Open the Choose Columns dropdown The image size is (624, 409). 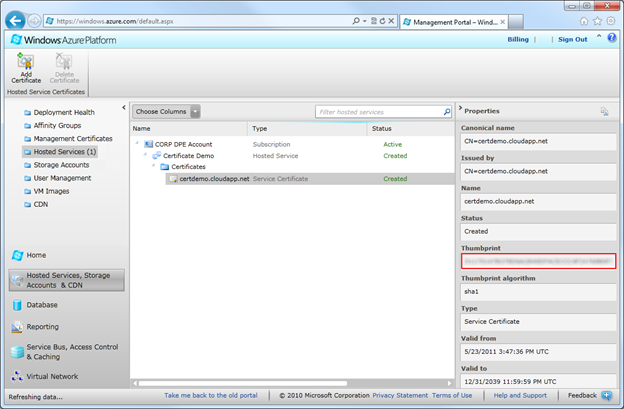click(167, 111)
